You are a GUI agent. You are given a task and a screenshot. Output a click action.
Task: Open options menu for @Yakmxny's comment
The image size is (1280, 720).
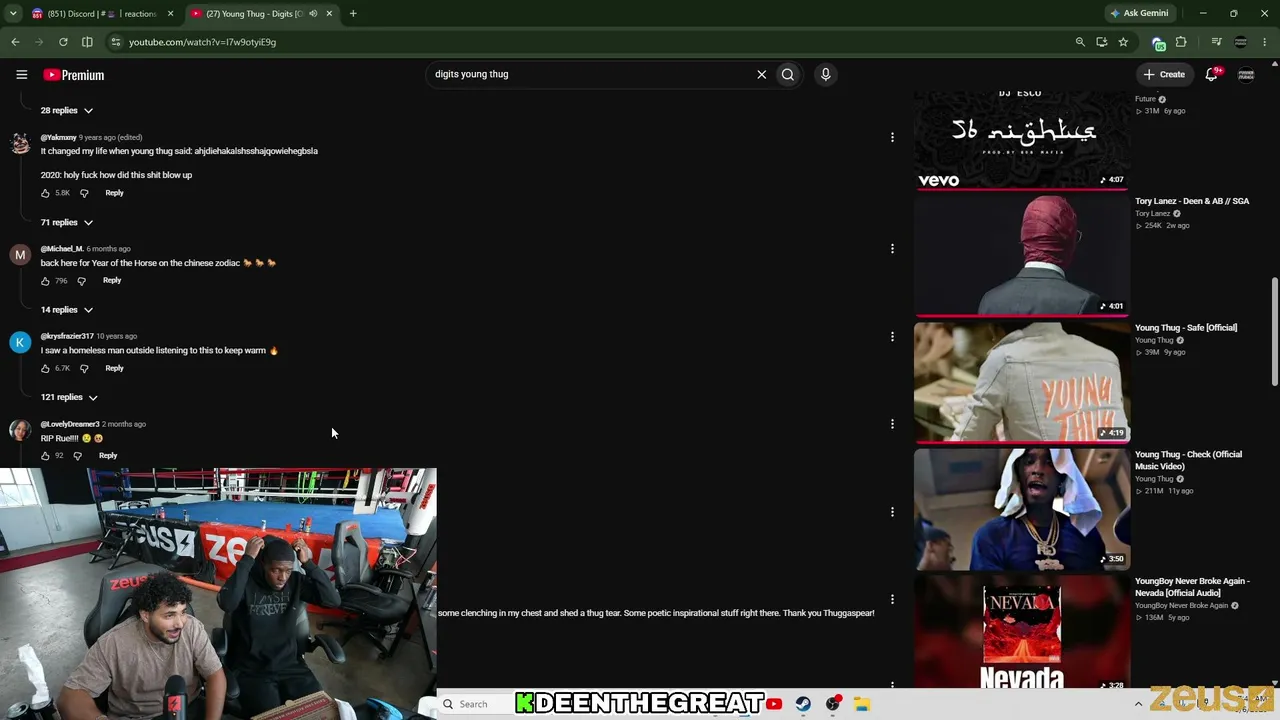892,137
